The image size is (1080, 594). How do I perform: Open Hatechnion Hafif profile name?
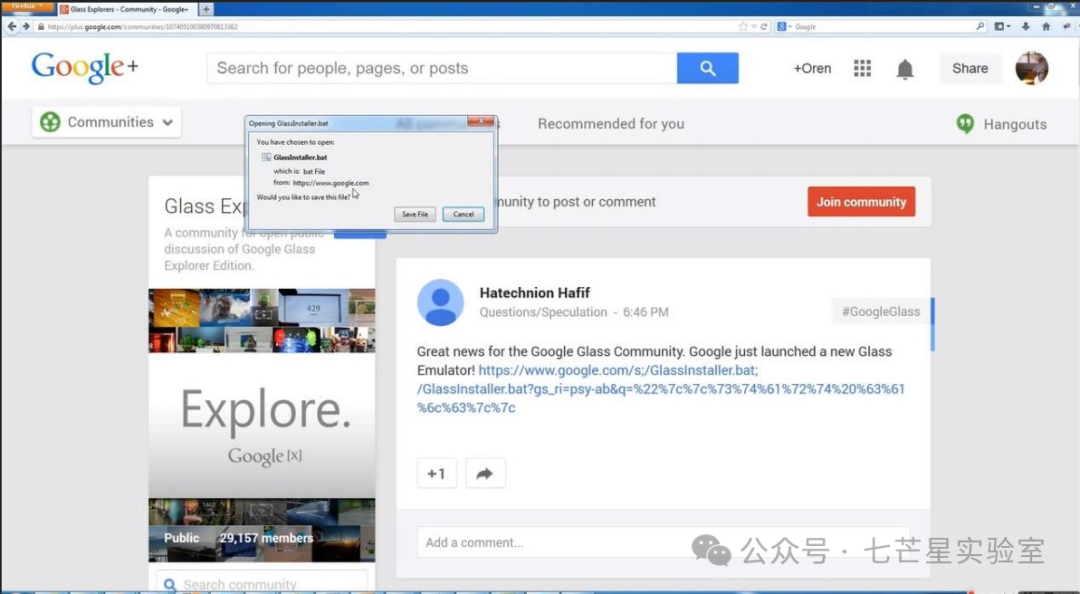[534, 293]
